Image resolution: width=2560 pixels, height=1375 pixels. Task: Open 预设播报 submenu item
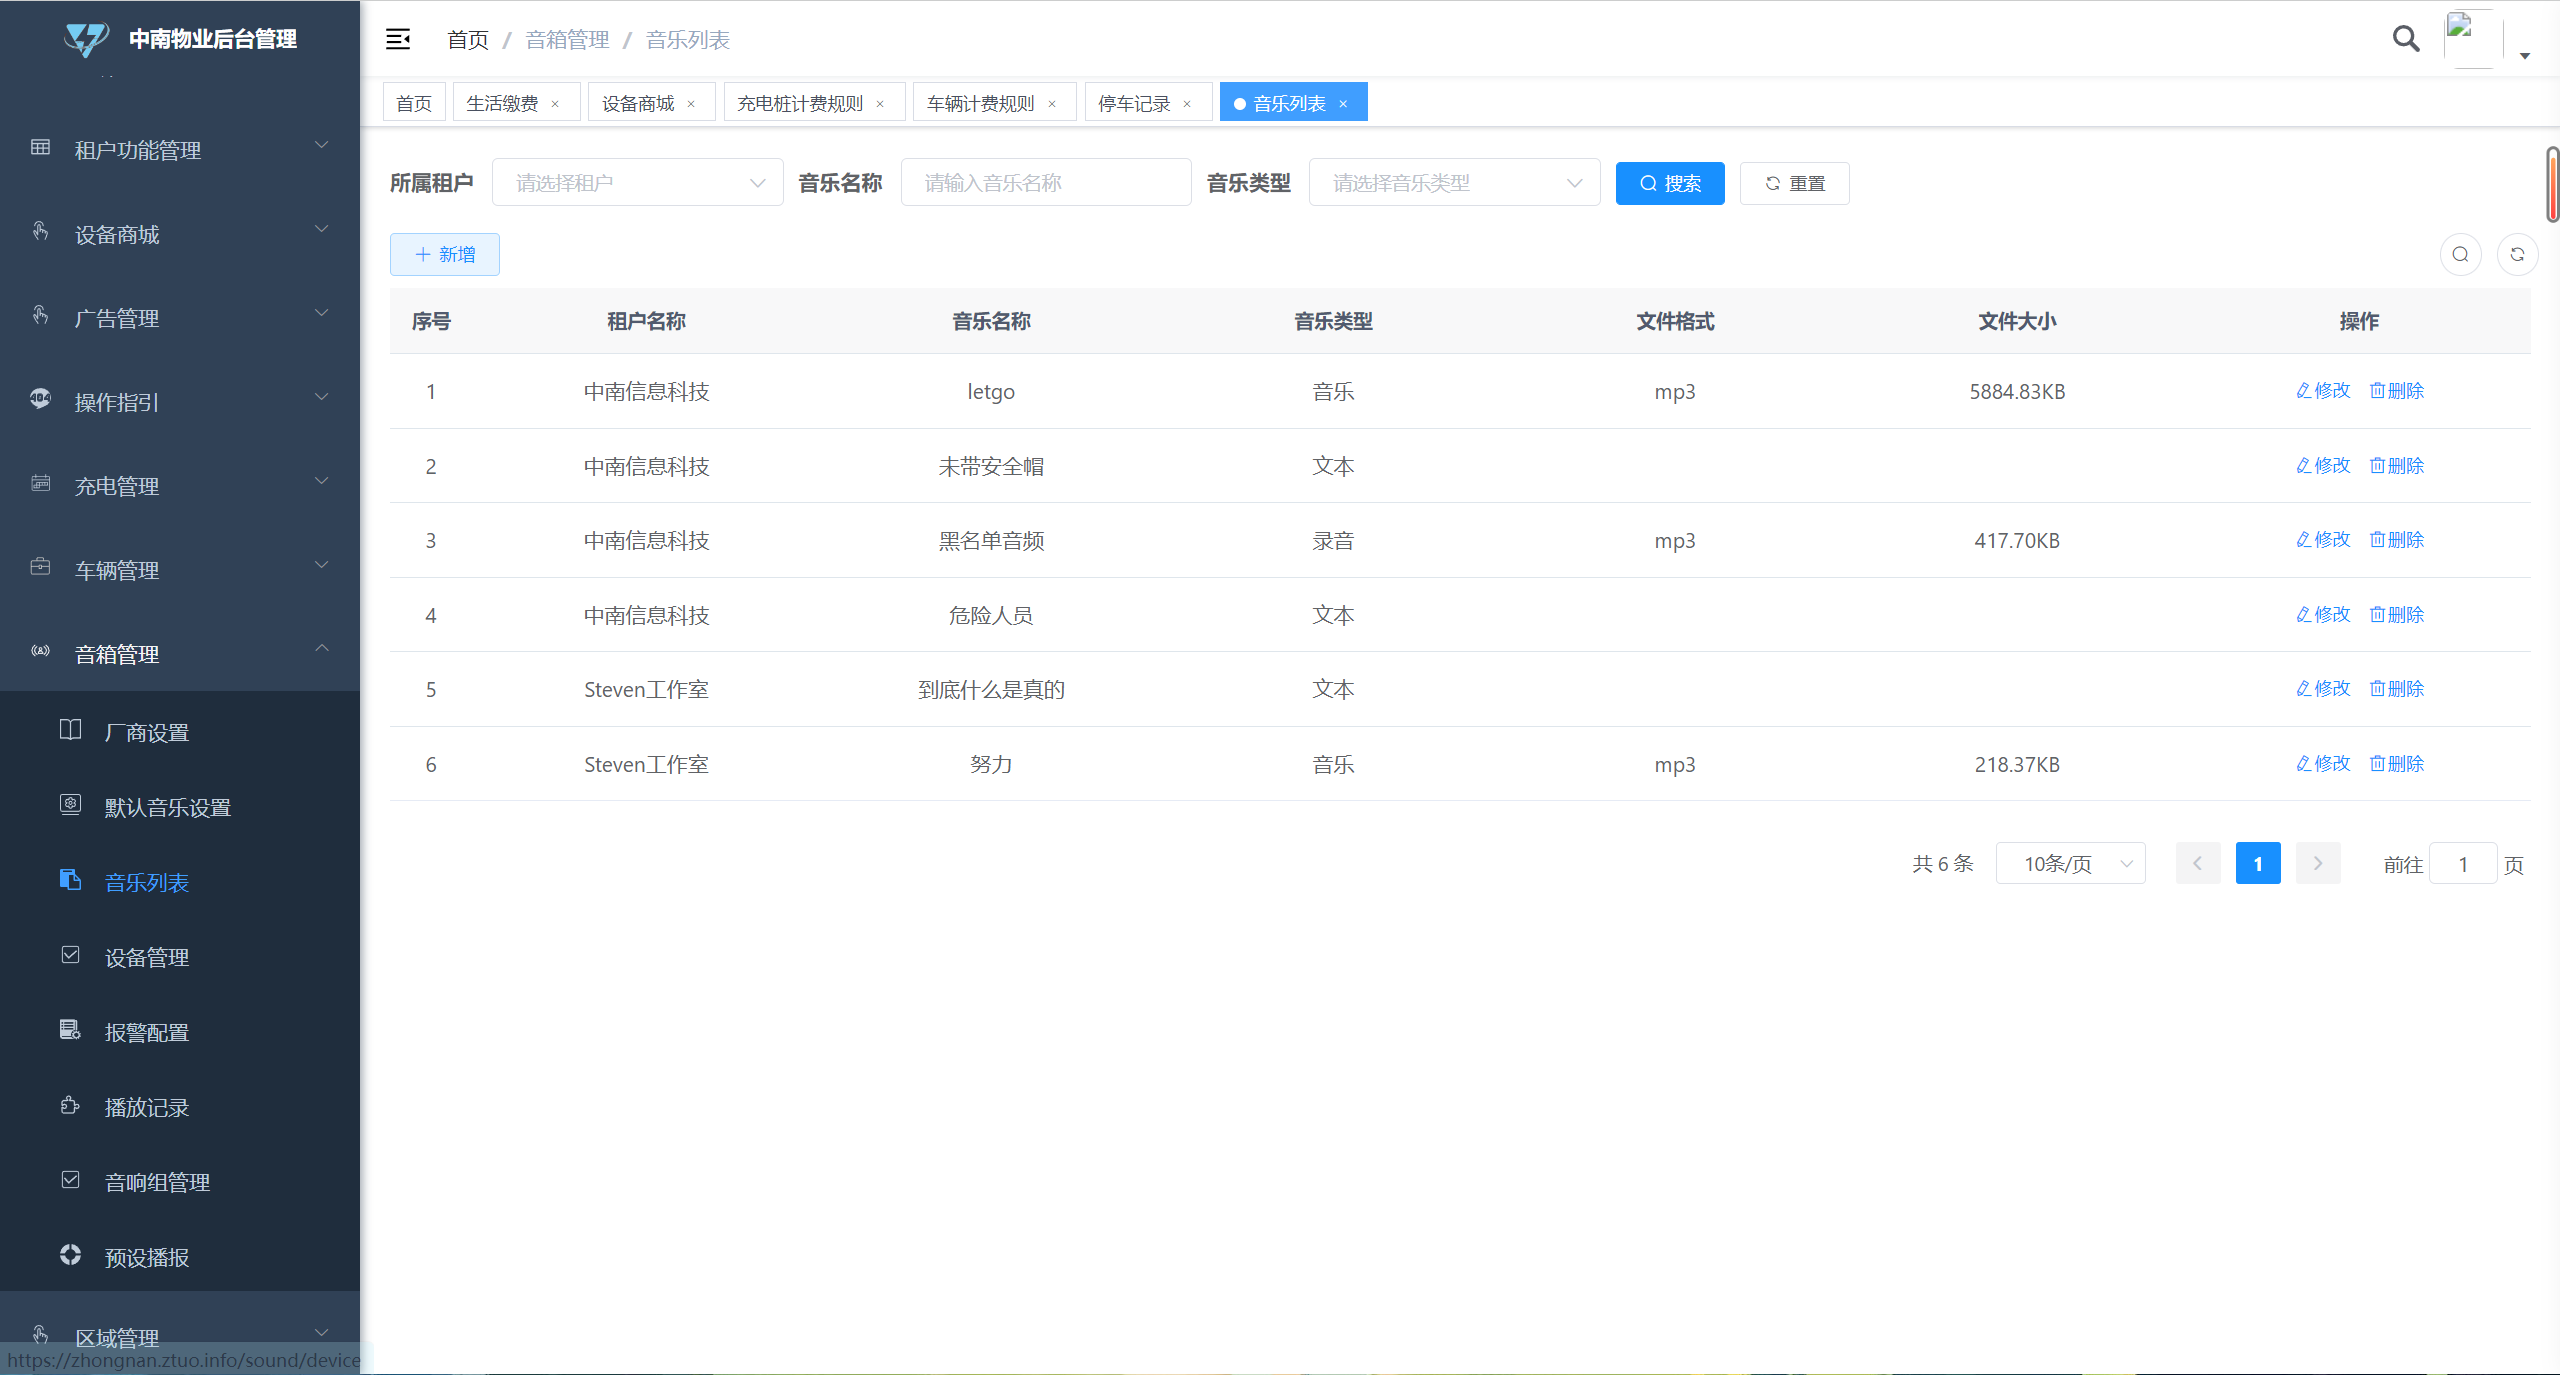(x=180, y=1257)
